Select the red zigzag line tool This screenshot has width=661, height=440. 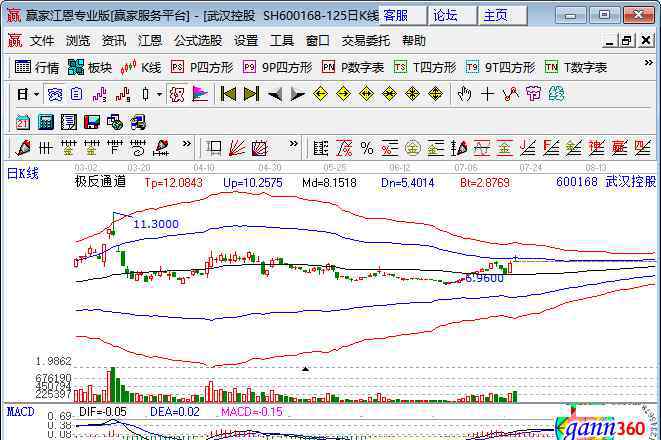(x=511, y=94)
